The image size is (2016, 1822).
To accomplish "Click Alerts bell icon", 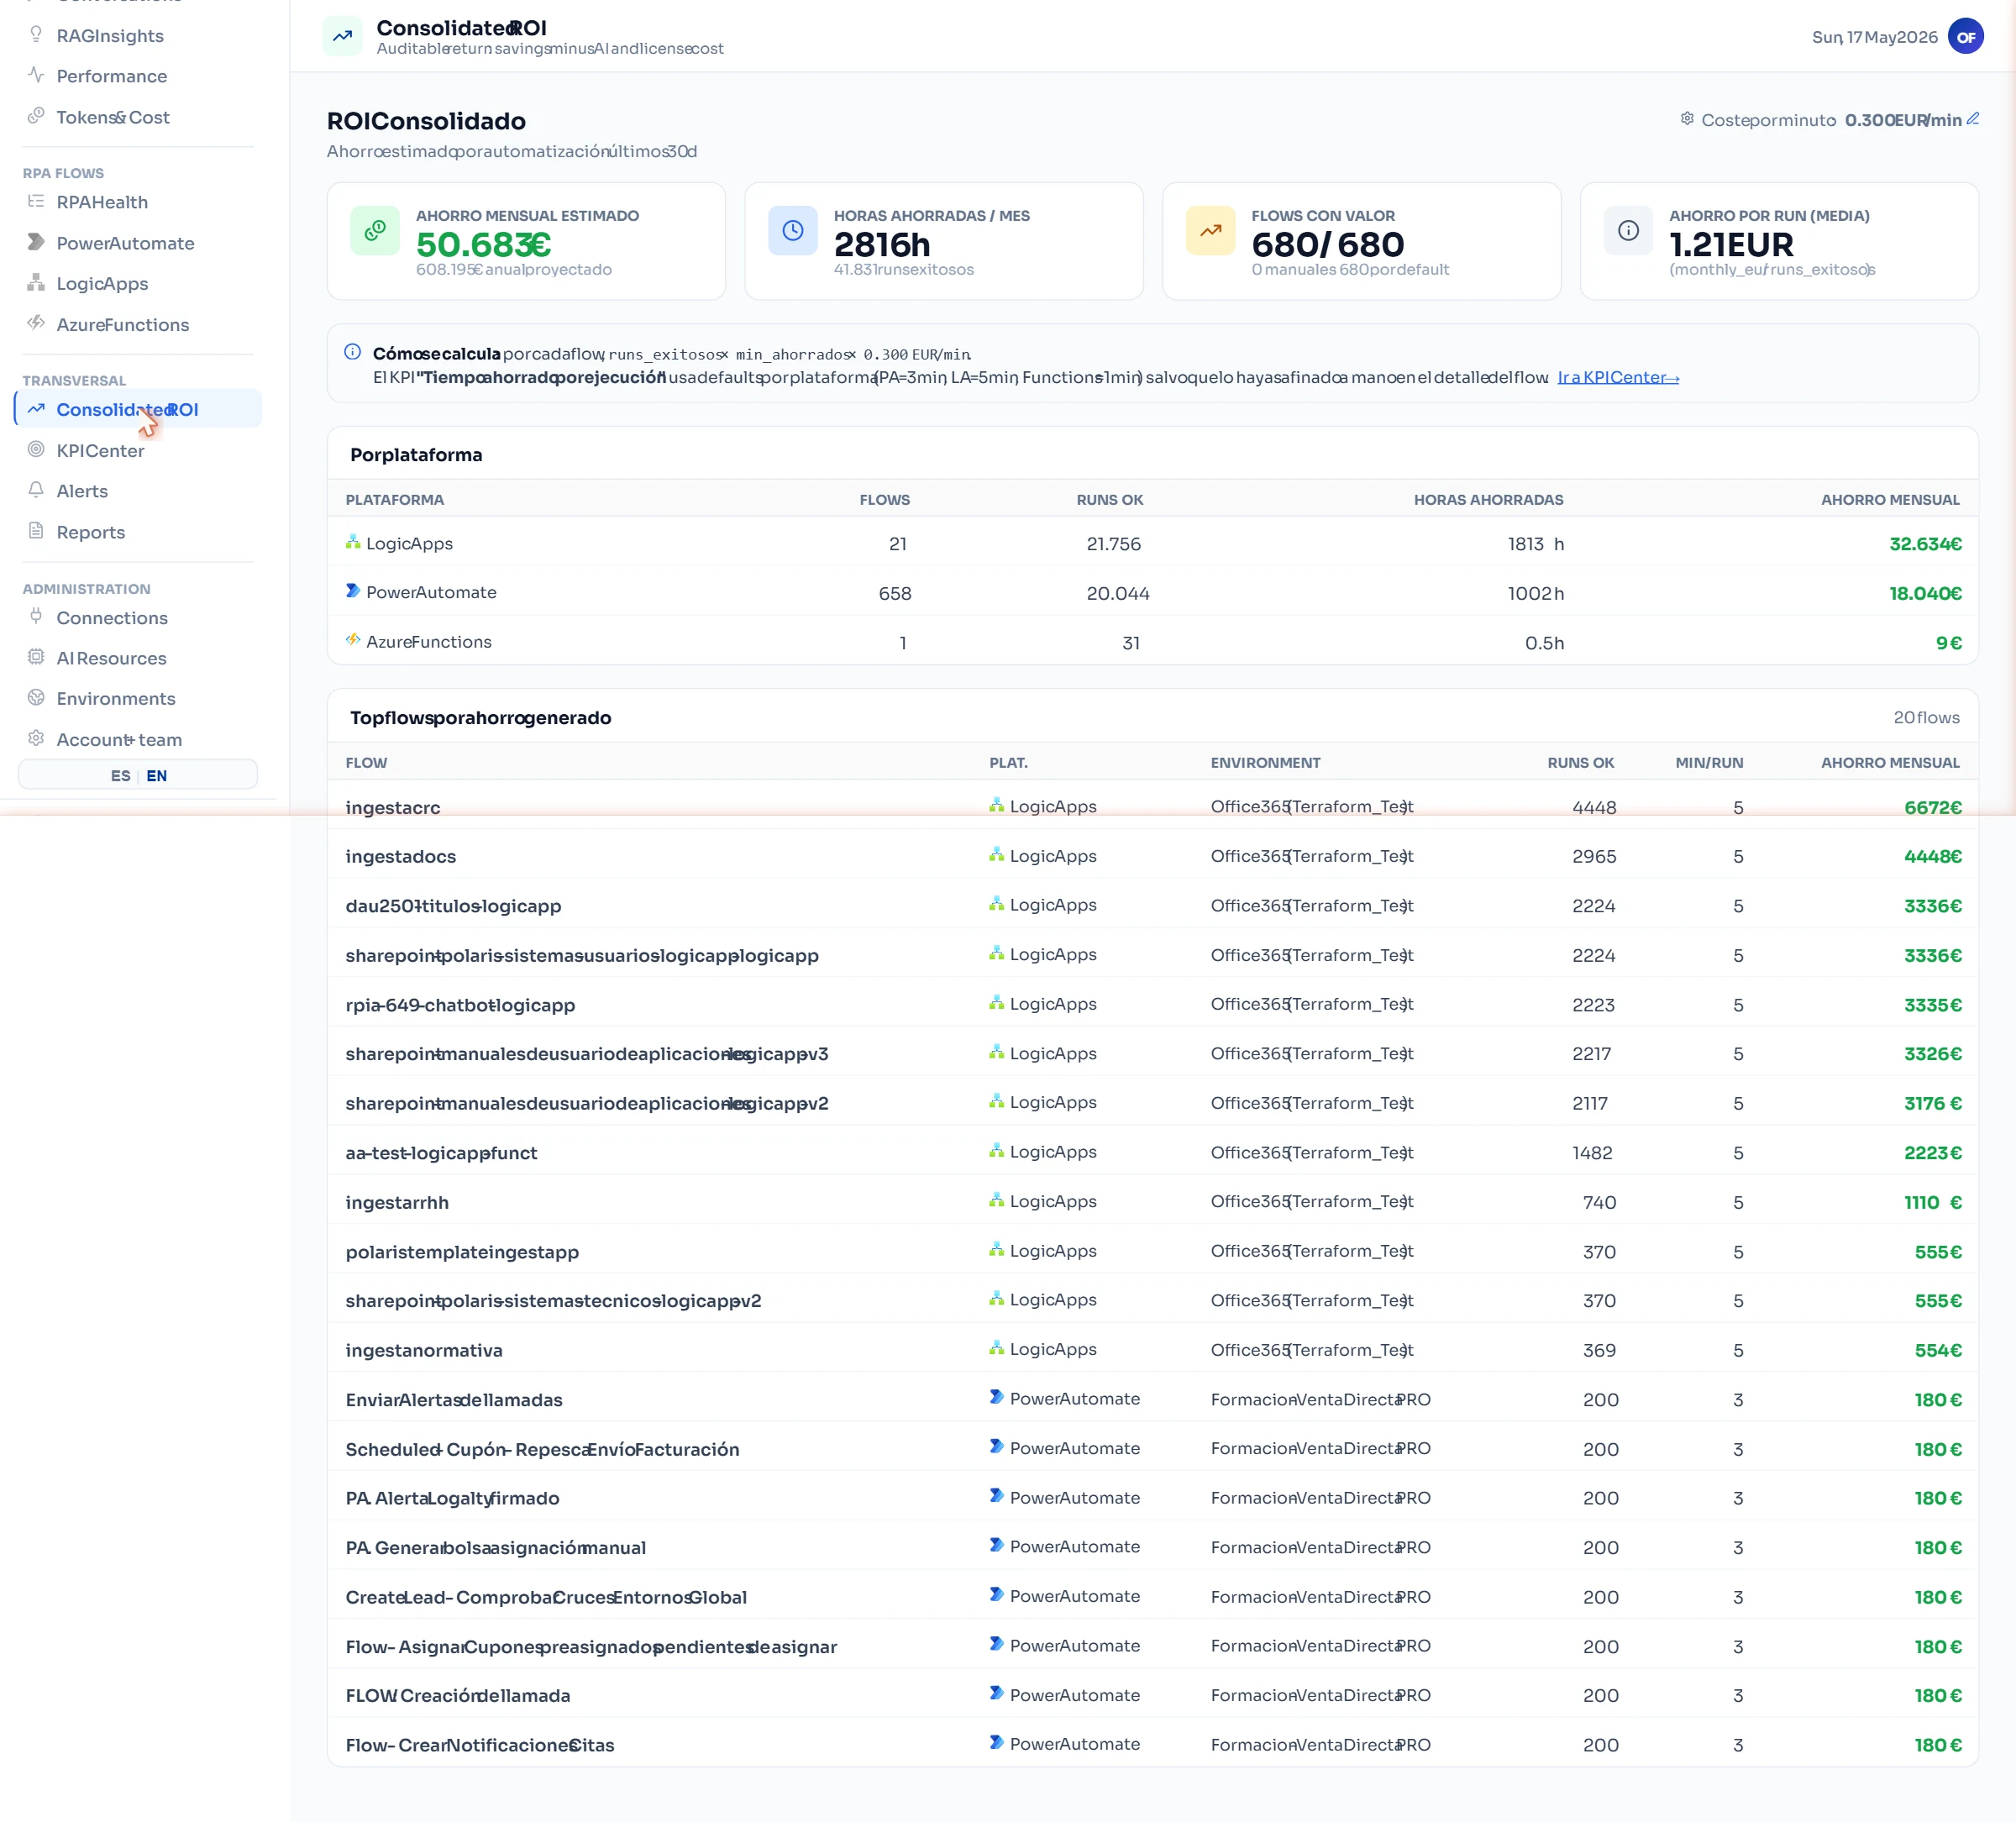I will (36, 490).
